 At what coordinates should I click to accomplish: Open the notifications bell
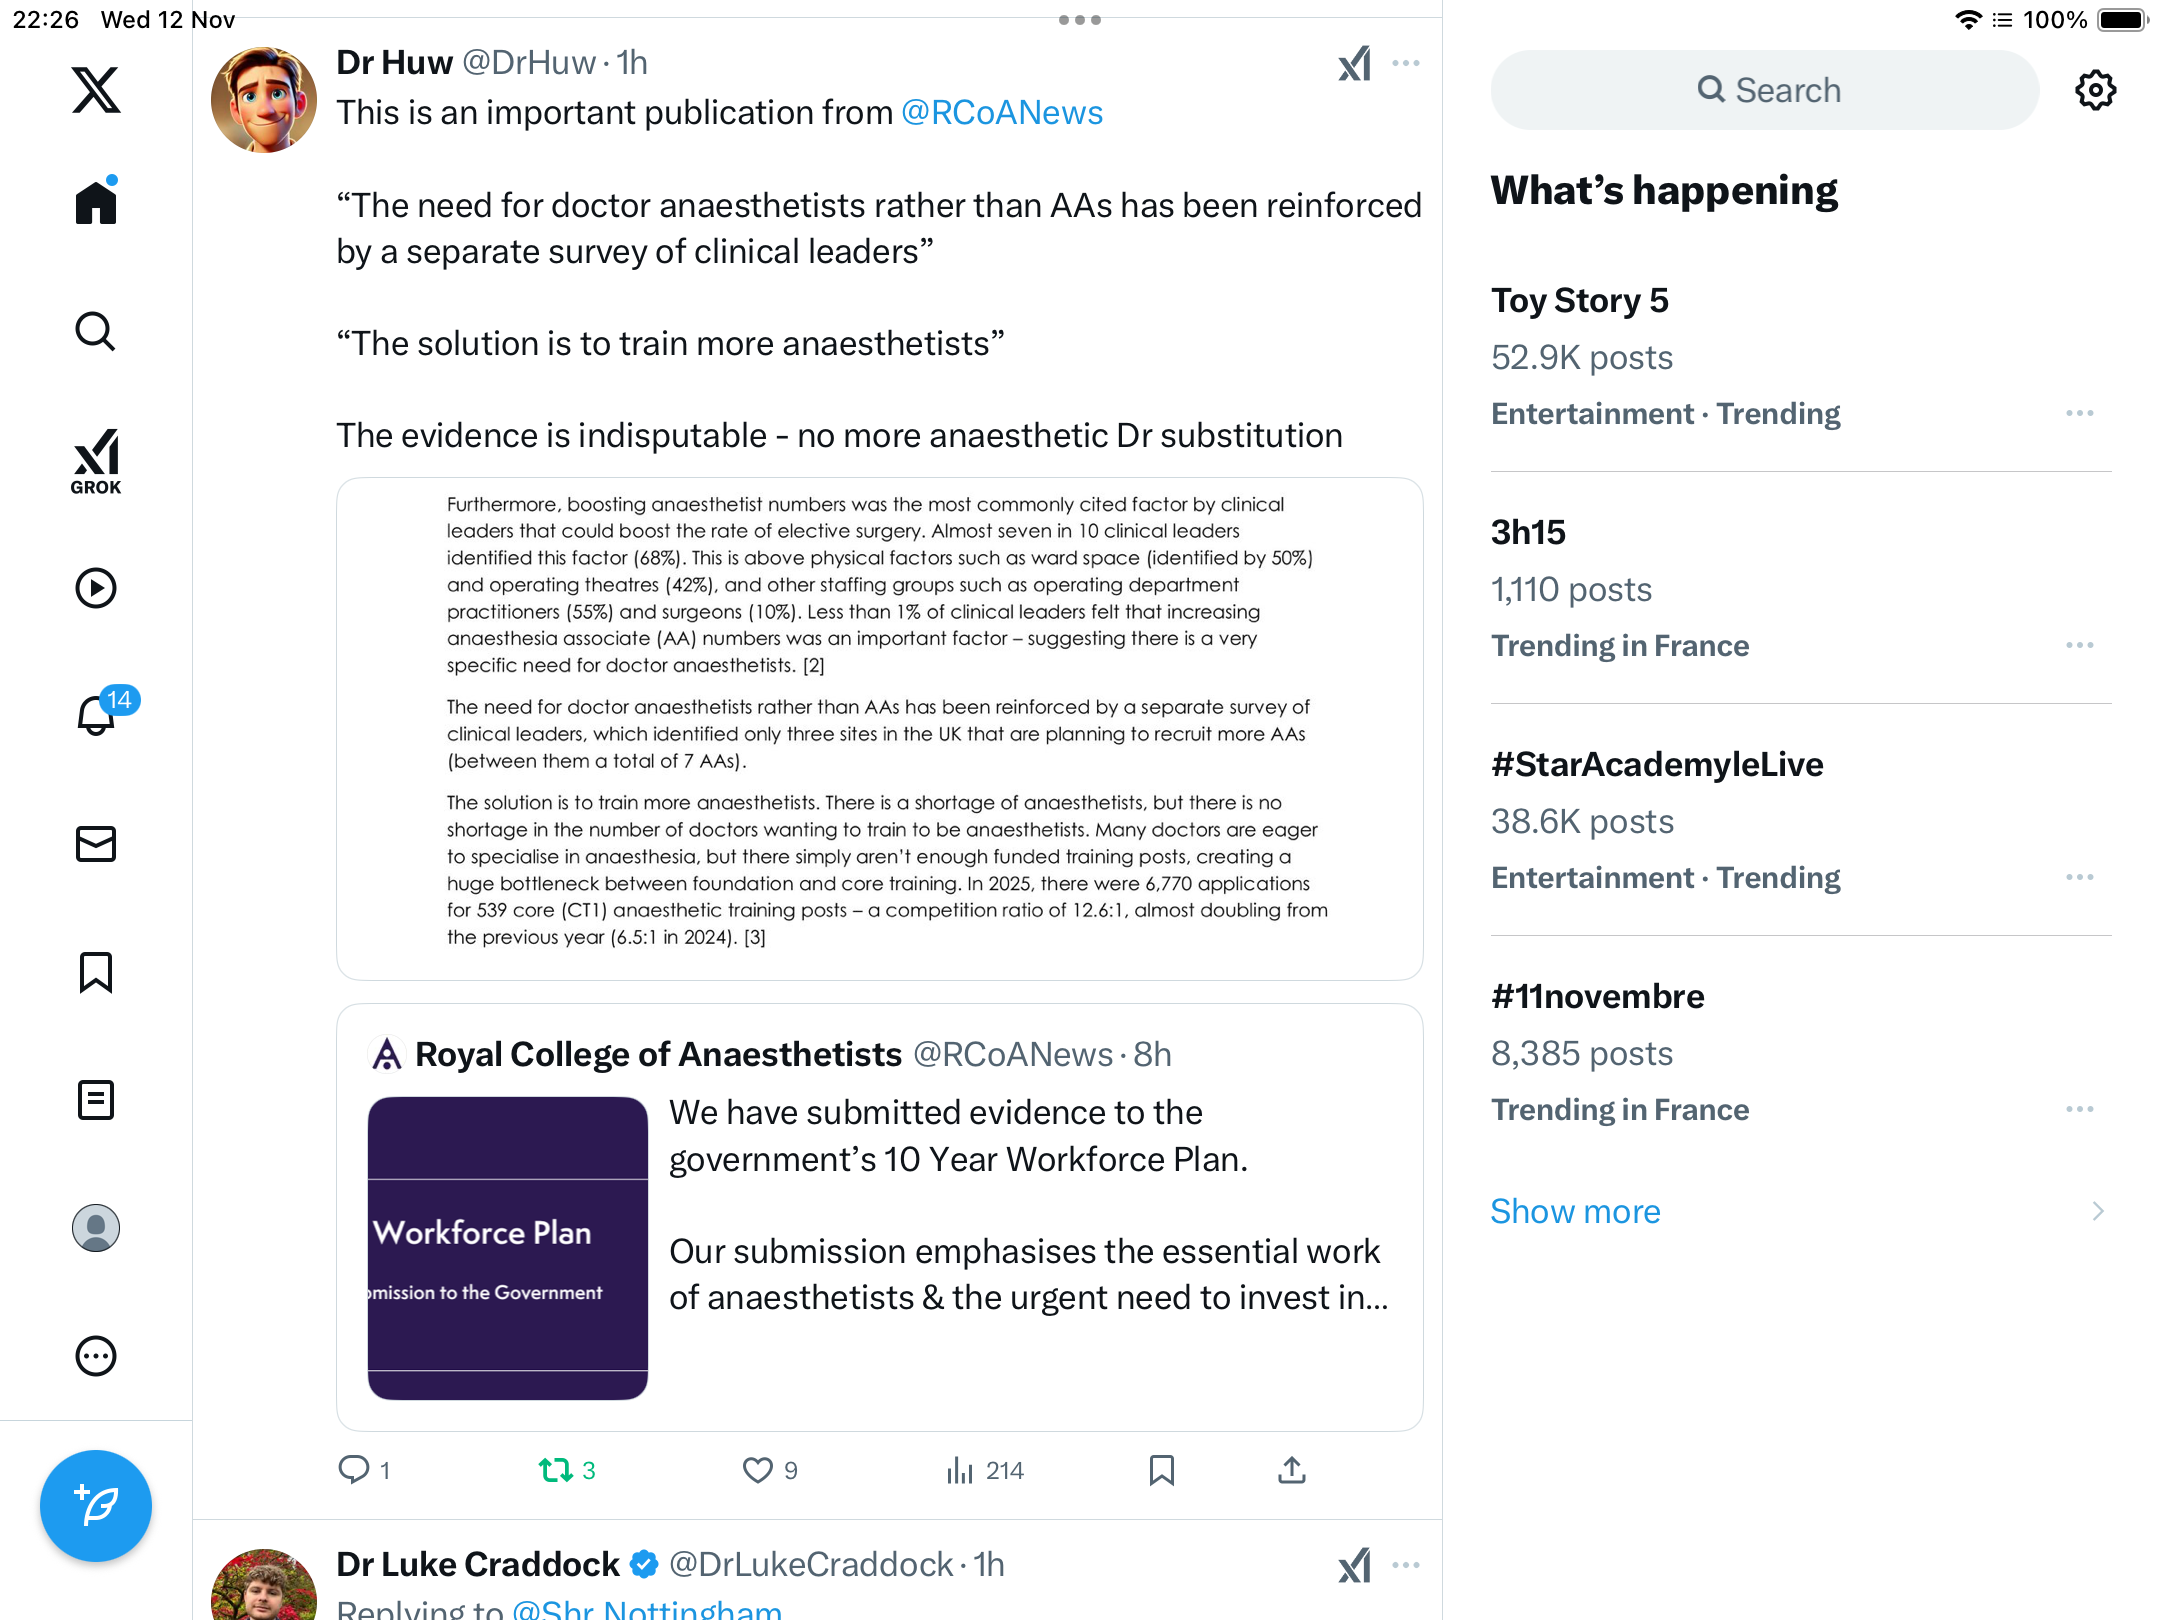(x=96, y=716)
